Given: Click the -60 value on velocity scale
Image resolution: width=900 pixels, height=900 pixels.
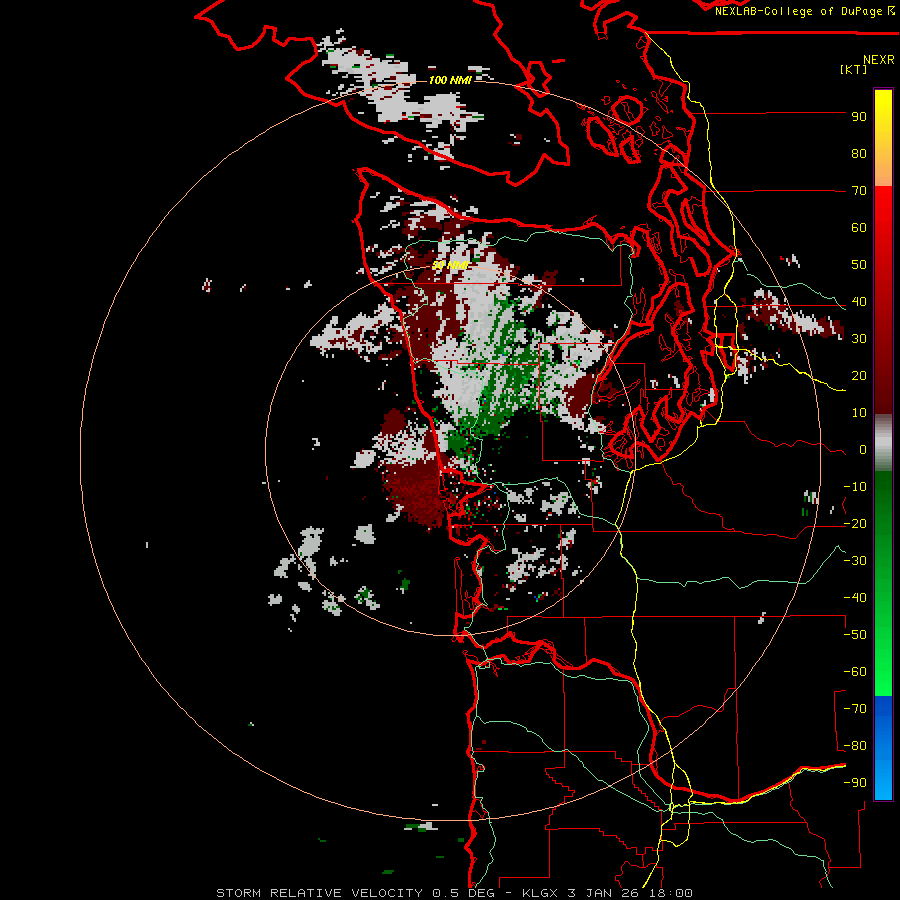Looking at the screenshot, I should [x=855, y=672].
